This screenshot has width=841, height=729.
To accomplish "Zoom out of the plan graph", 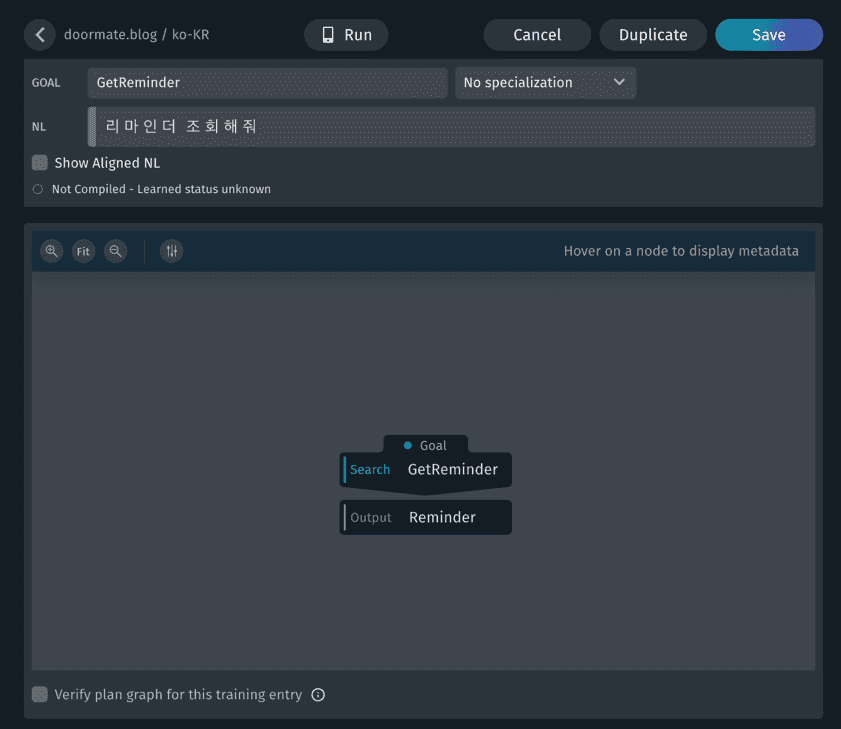I will [116, 252].
